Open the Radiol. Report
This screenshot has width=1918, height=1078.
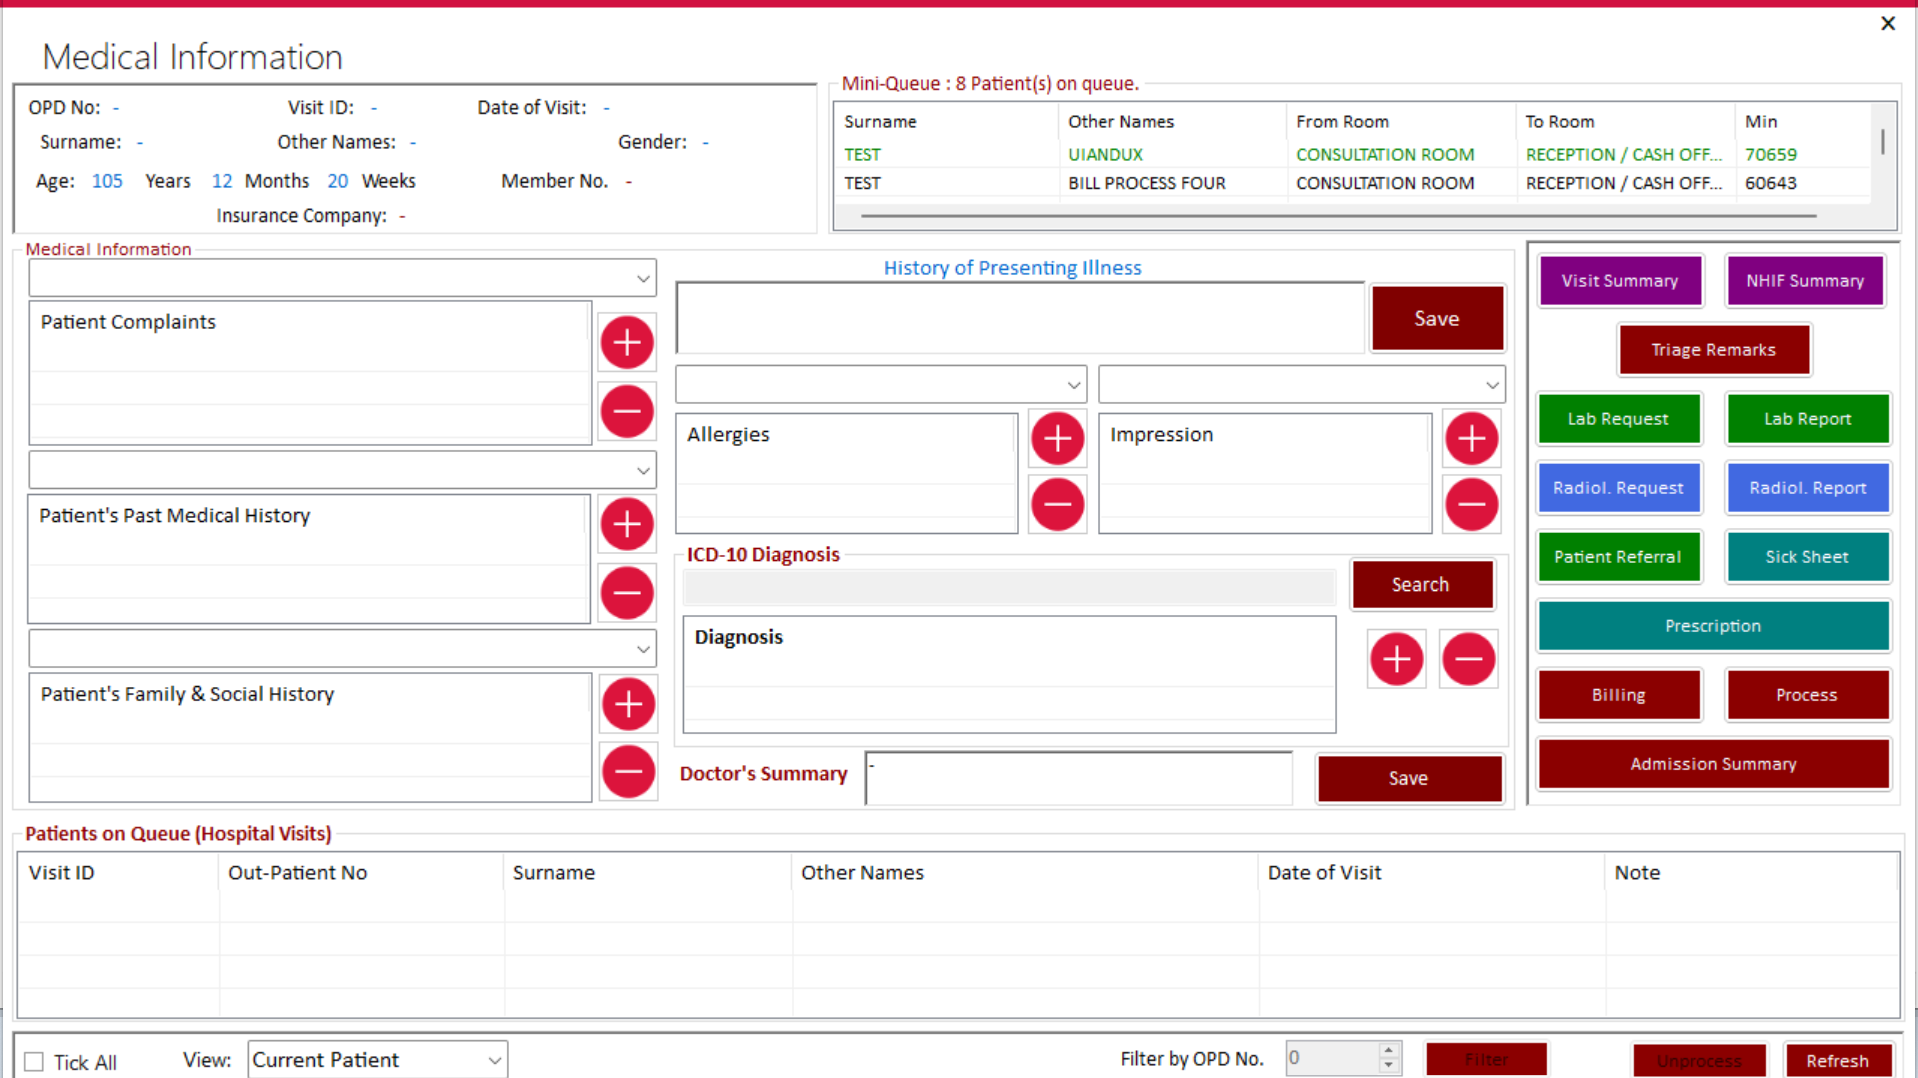click(x=1807, y=488)
